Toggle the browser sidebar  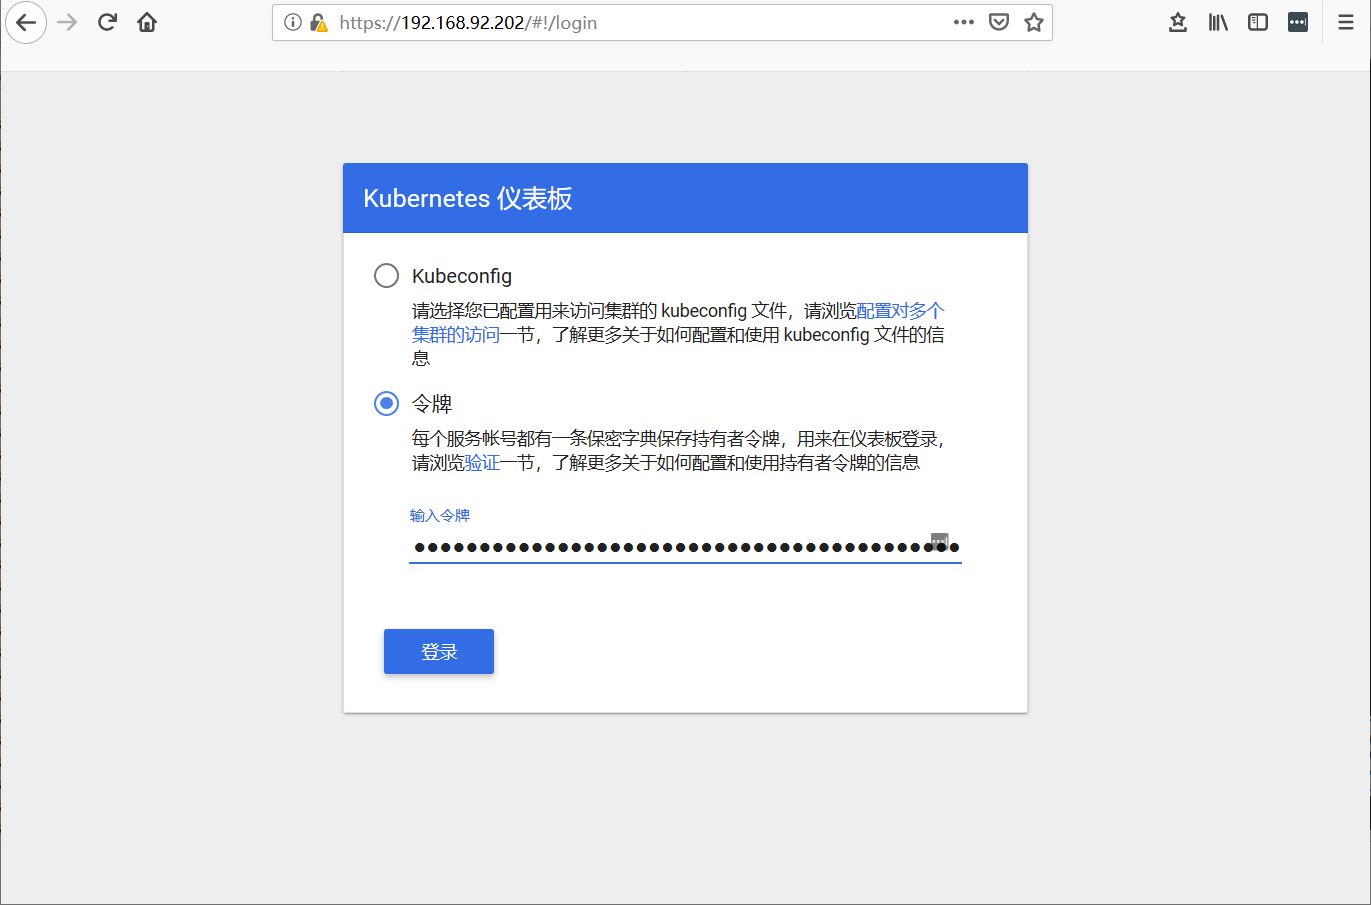[1257, 21]
